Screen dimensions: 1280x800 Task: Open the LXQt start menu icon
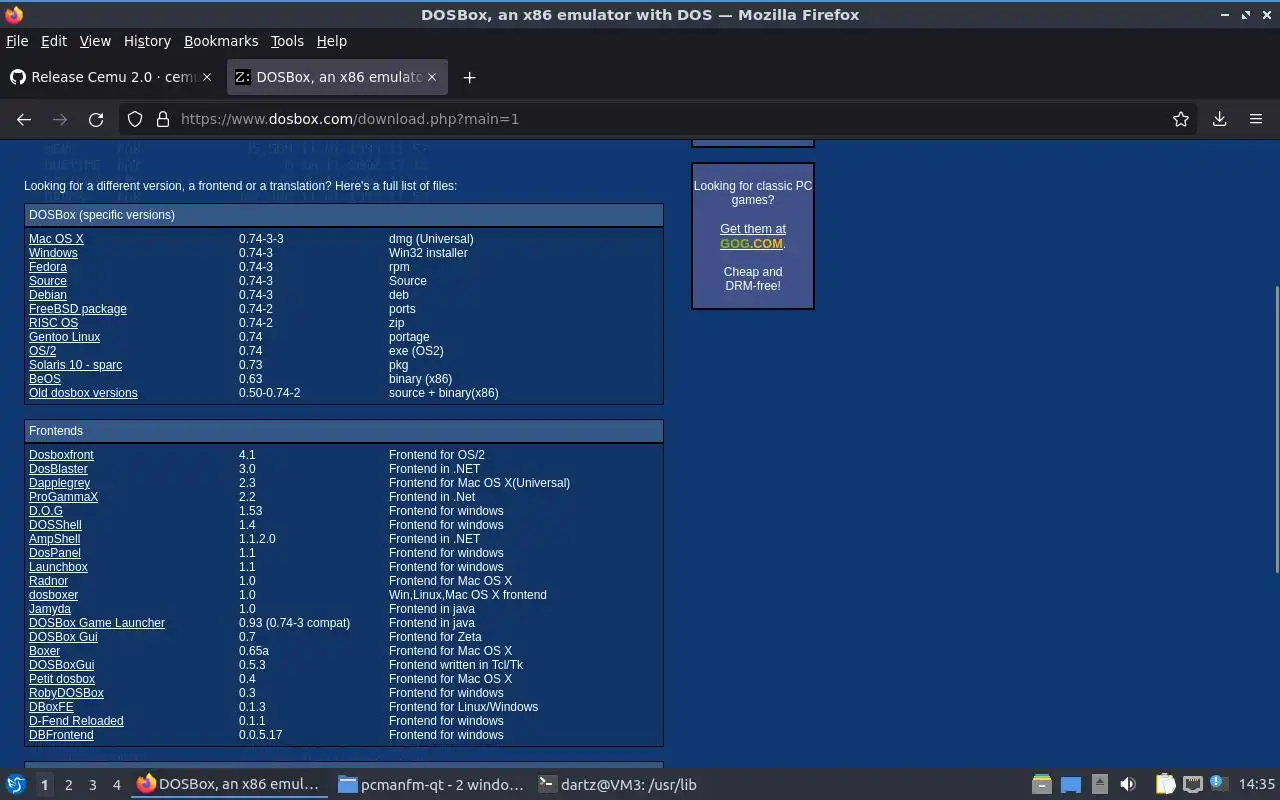pos(16,785)
